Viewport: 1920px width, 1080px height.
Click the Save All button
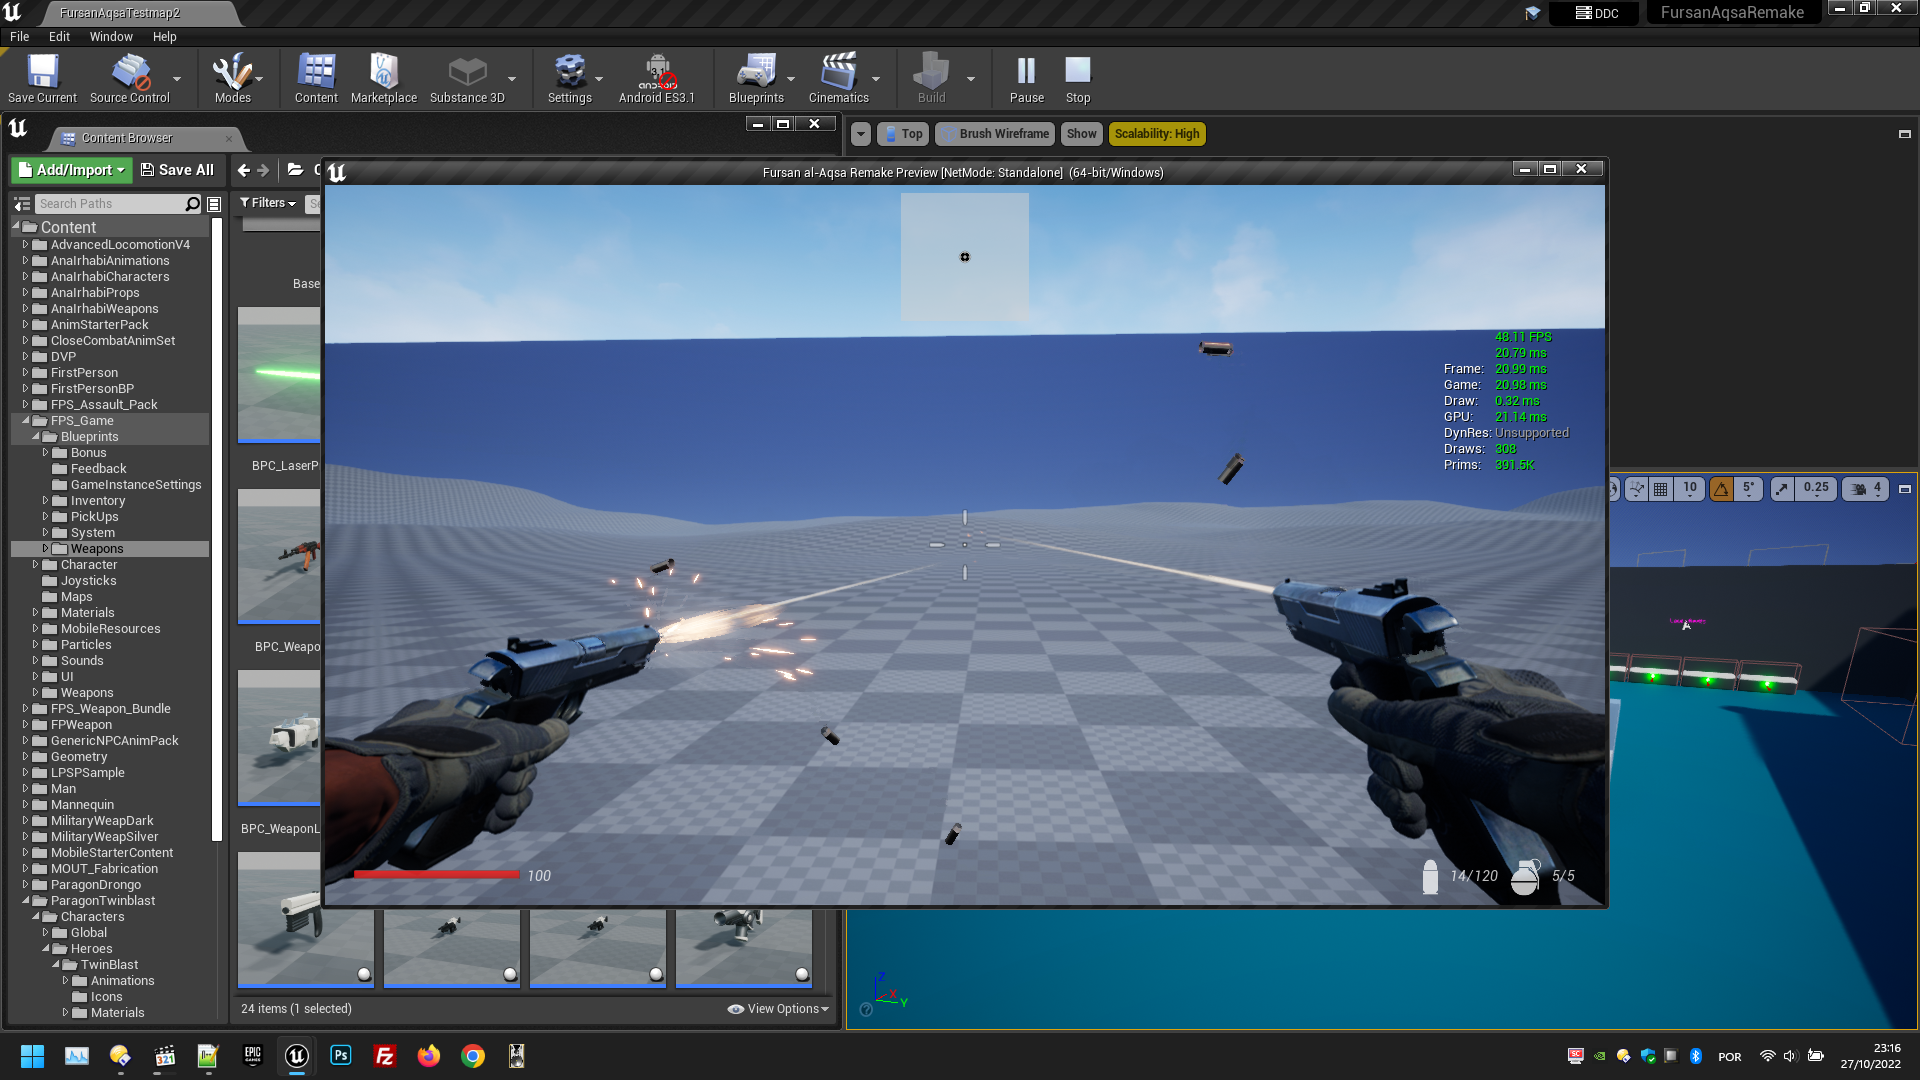click(177, 170)
